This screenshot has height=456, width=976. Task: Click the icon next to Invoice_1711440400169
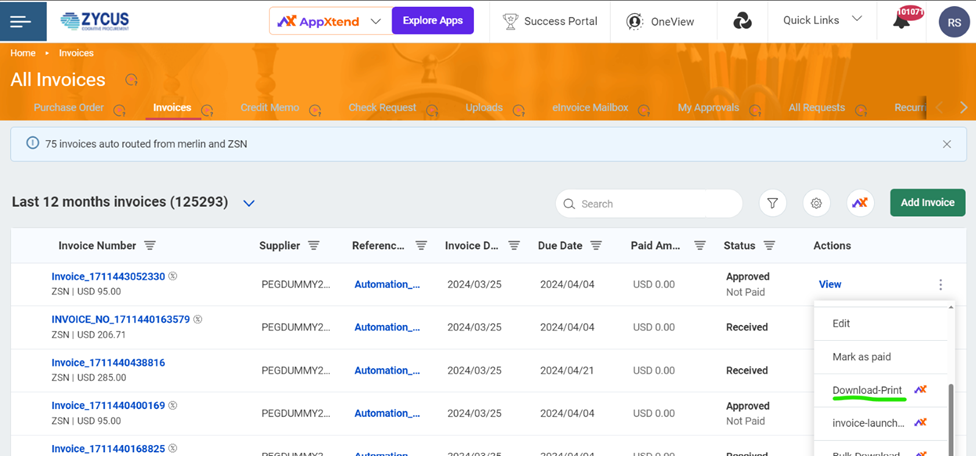pos(173,405)
